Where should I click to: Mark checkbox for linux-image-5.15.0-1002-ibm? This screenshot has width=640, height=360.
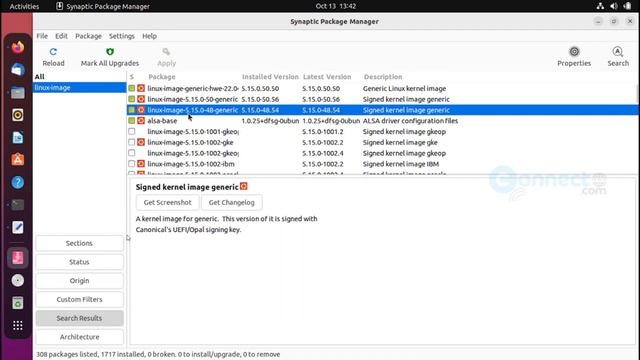tap(131, 164)
